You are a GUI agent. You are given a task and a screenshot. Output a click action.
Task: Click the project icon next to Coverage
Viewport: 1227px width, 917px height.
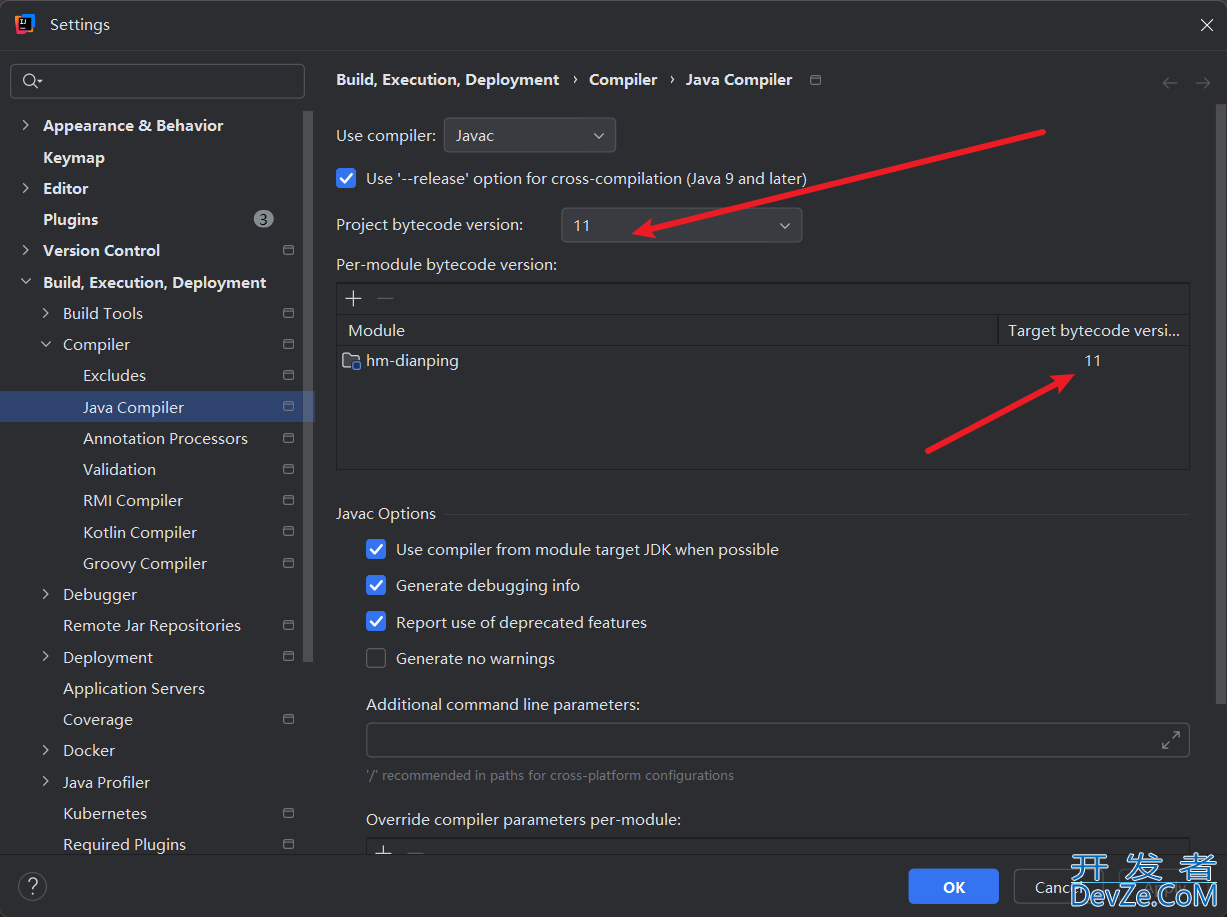288,719
